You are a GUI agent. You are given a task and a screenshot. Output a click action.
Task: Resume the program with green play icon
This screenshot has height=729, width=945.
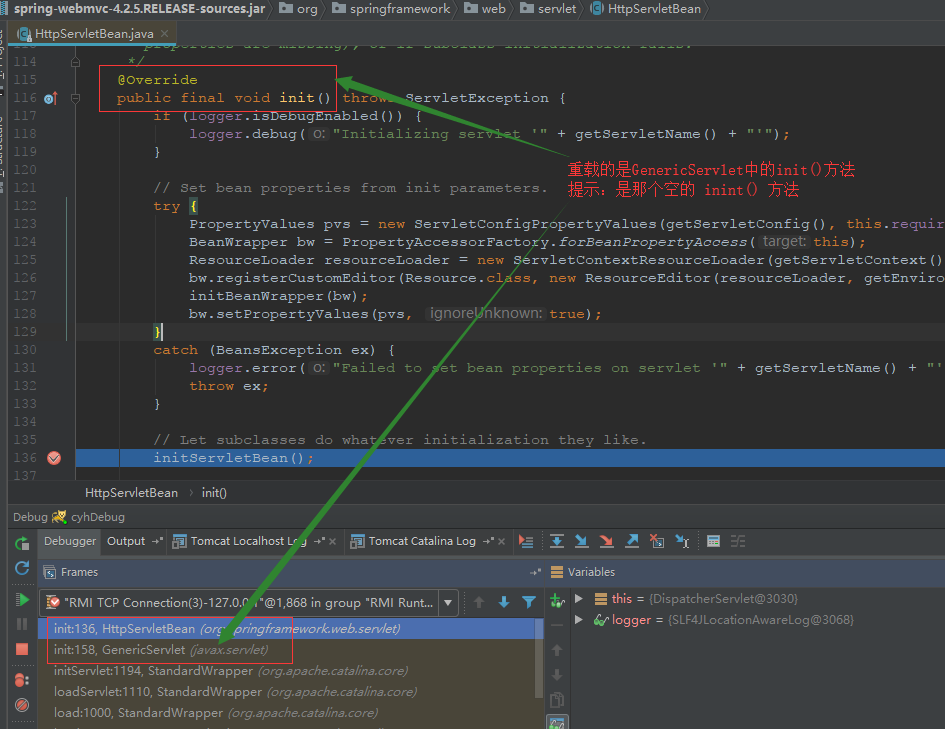(22, 599)
